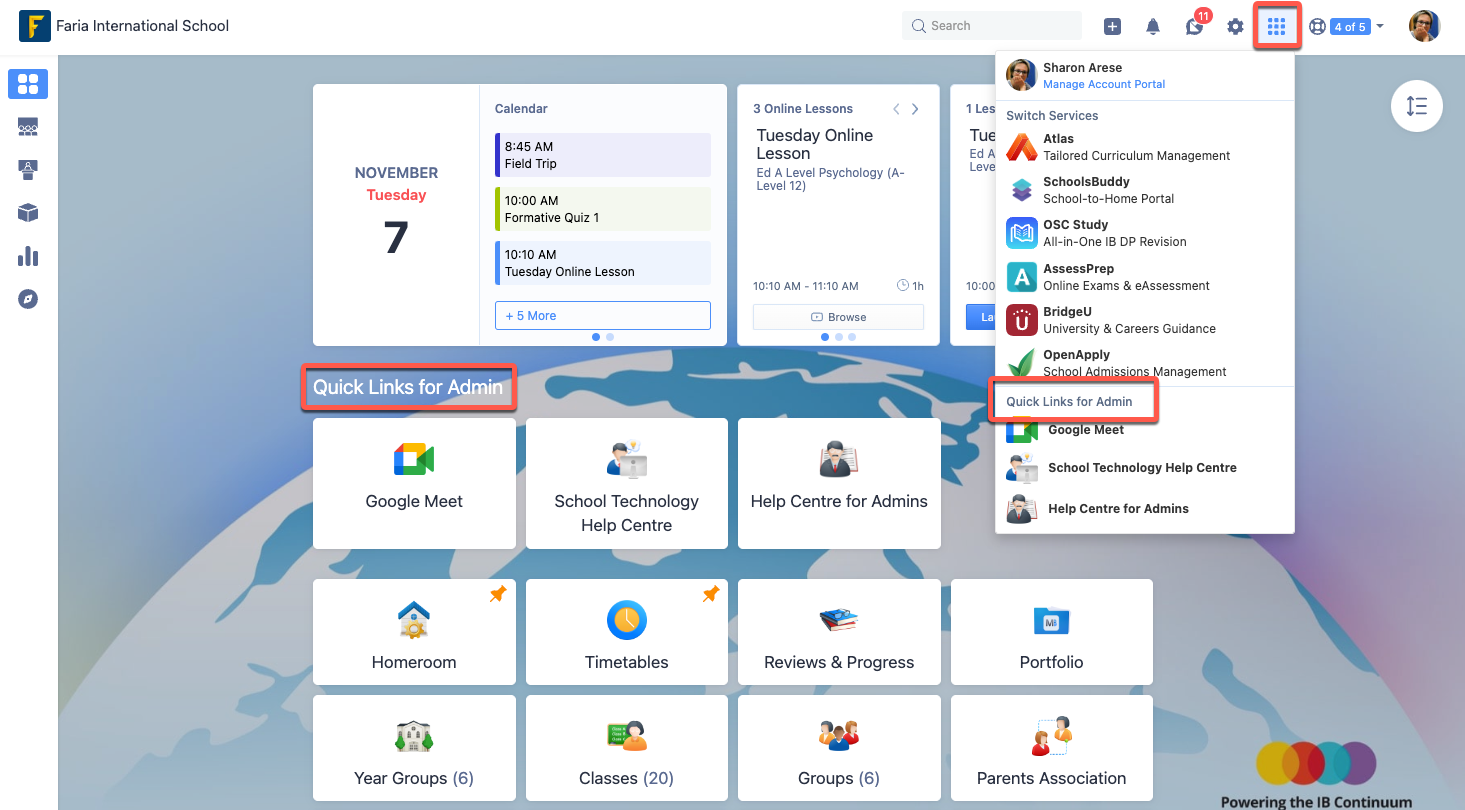Go to next online lesson arrow
1465x810 pixels.
tap(915, 109)
